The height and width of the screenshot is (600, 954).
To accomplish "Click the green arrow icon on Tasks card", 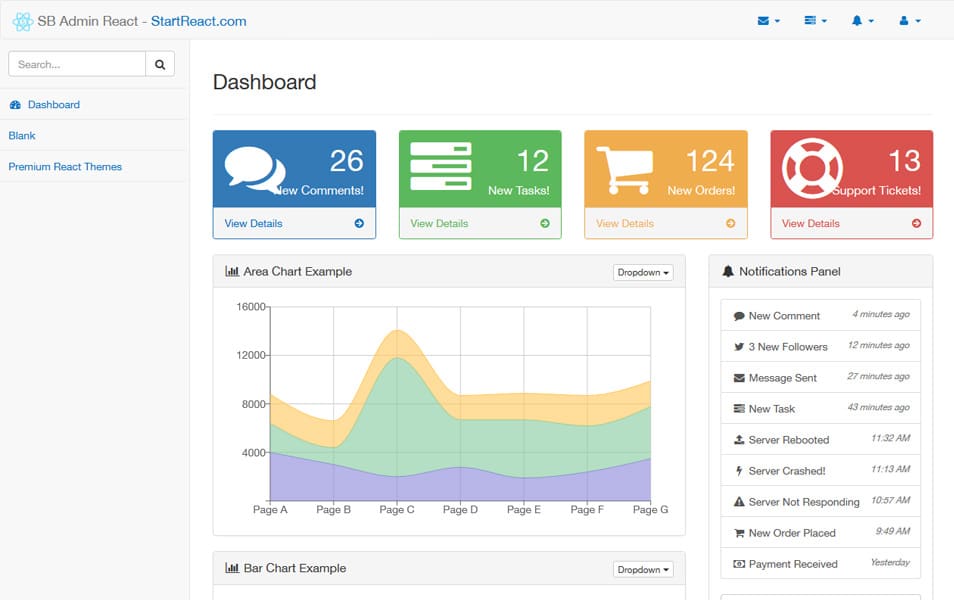I will [x=545, y=223].
